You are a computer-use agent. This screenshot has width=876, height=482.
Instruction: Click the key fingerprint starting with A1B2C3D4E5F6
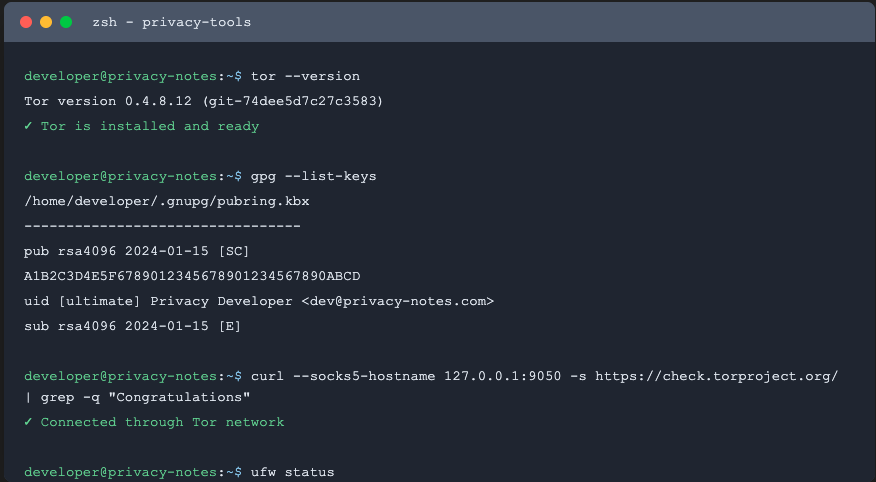(x=192, y=276)
